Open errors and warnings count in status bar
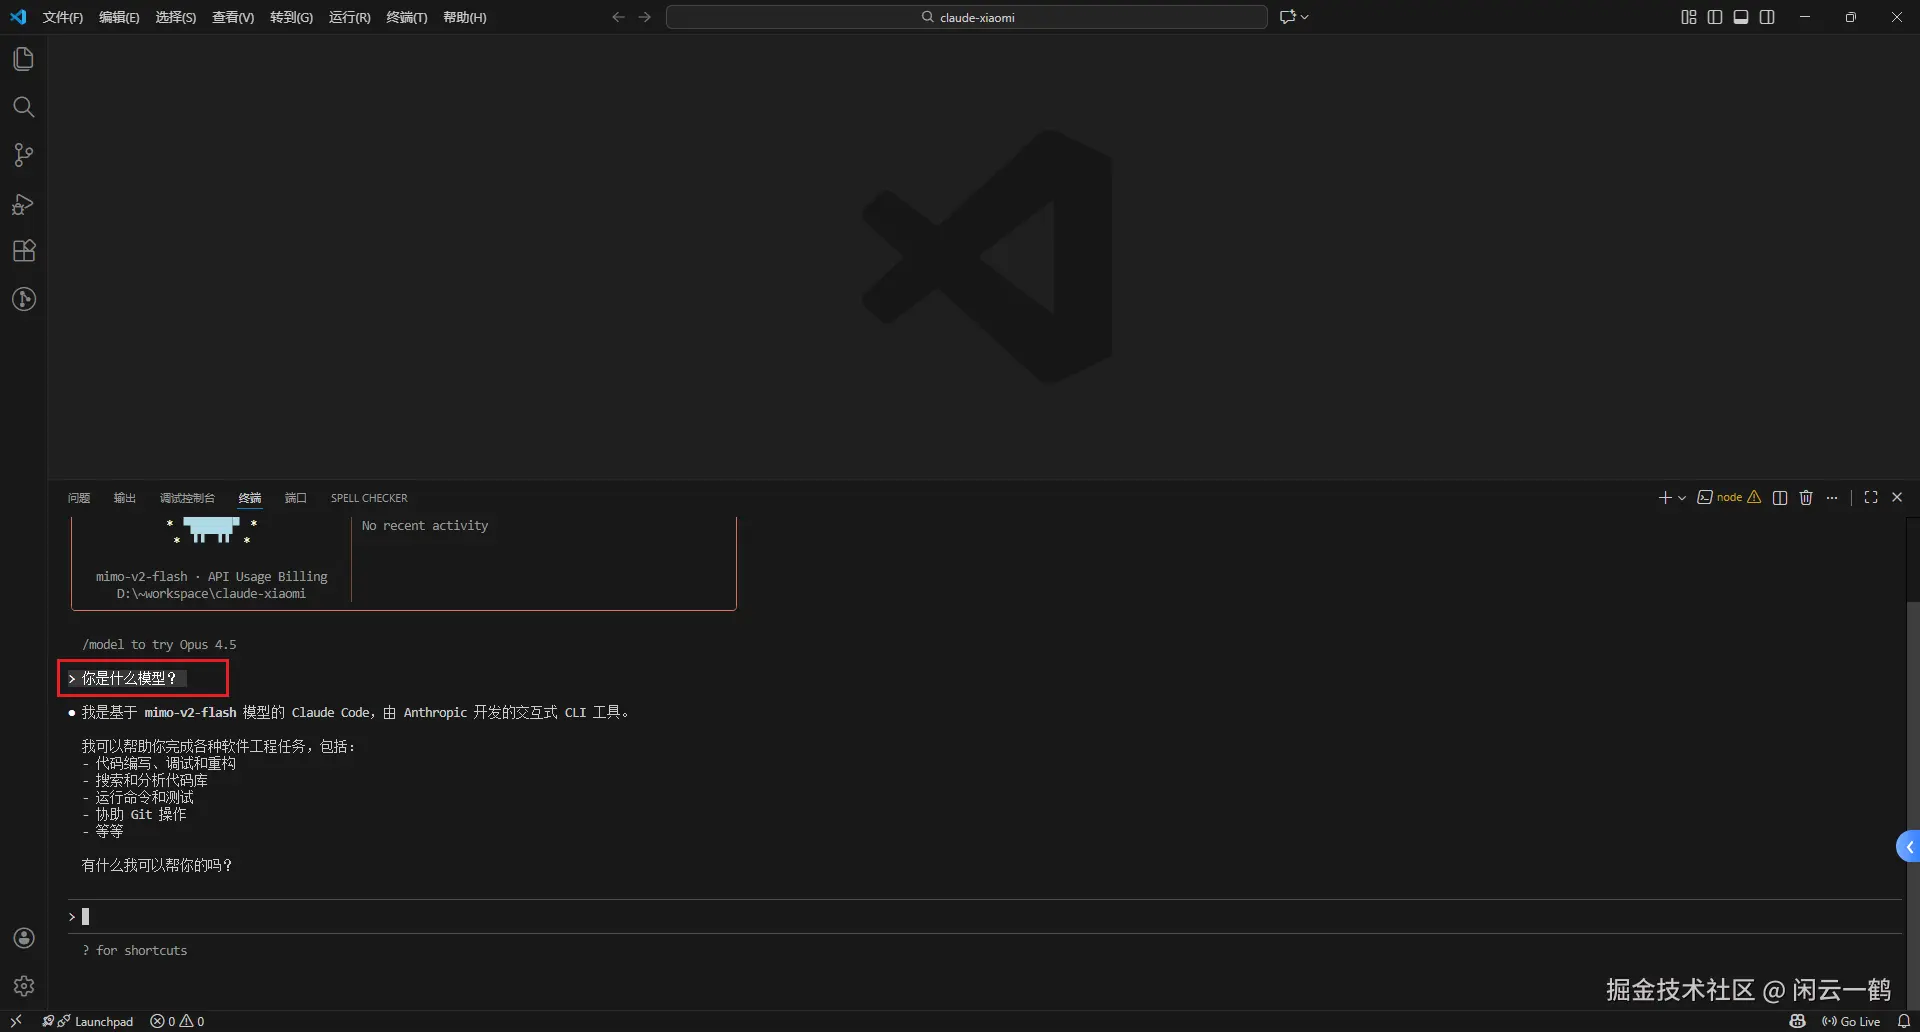1920x1032 pixels. [x=177, y=1021]
